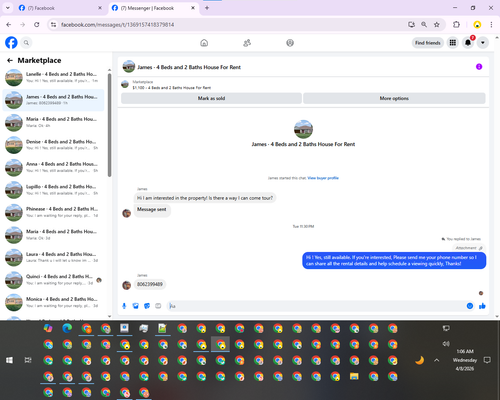Viewport: 500px width, 400px height.
Task: Open Anna's conversation
Action: click(x=53, y=167)
